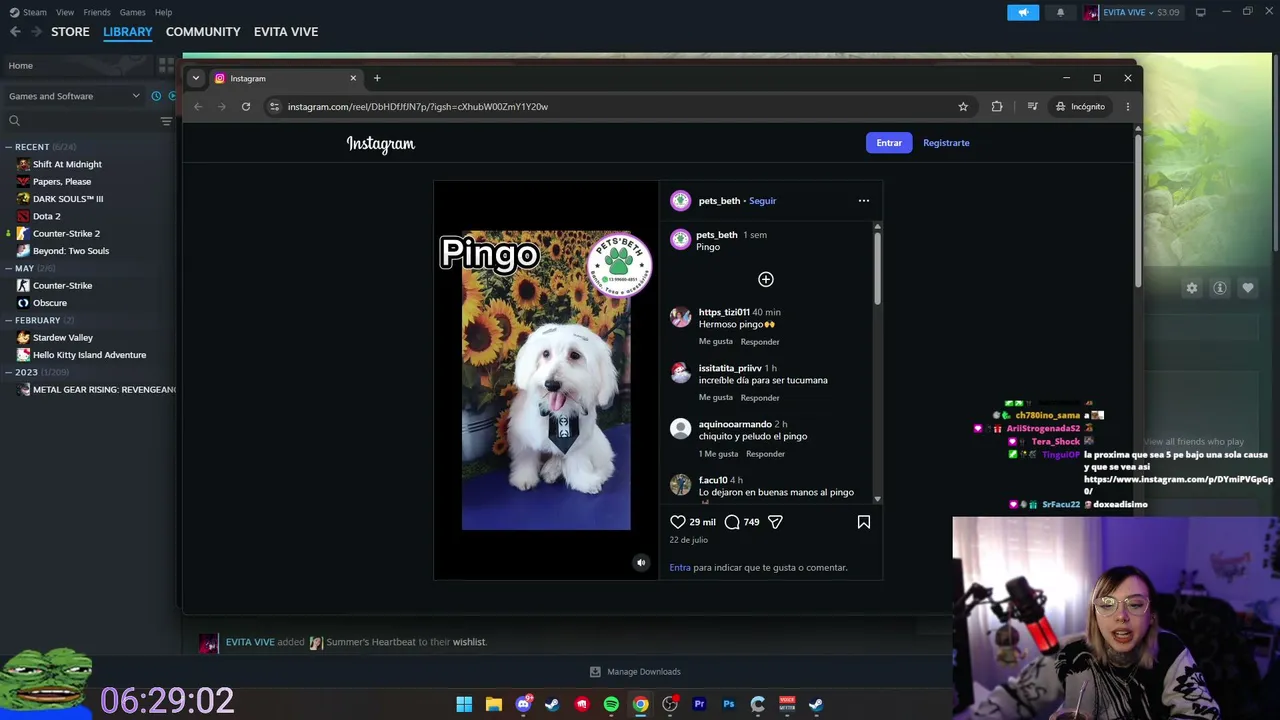
Task: Open Steam notifications bell
Action: pyautogui.click(x=1061, y=13)
